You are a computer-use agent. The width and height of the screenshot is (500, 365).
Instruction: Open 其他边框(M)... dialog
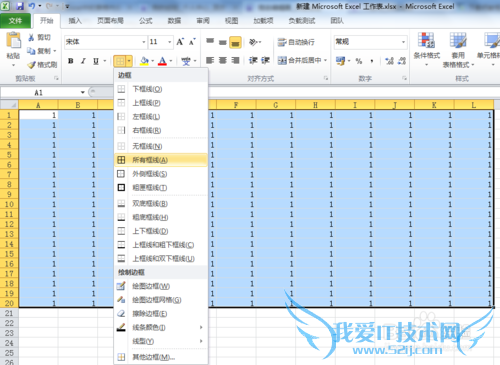161,357
